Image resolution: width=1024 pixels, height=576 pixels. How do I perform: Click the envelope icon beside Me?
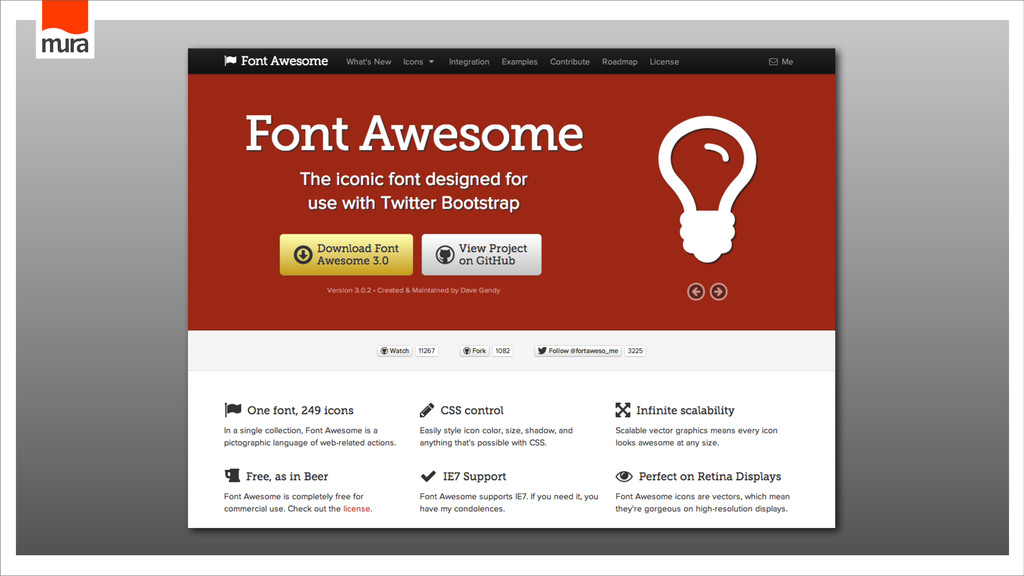(773, 61)
